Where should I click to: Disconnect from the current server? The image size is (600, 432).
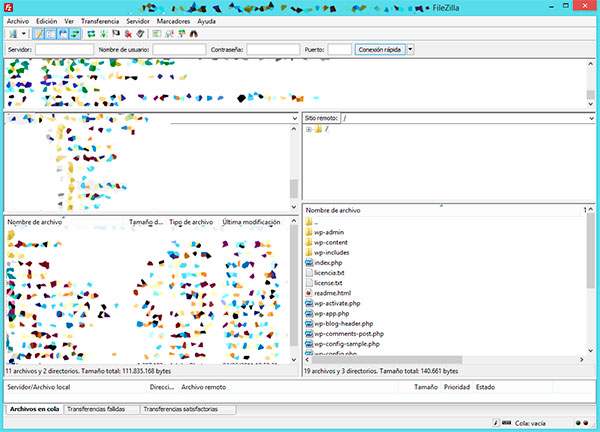point(128,34)
